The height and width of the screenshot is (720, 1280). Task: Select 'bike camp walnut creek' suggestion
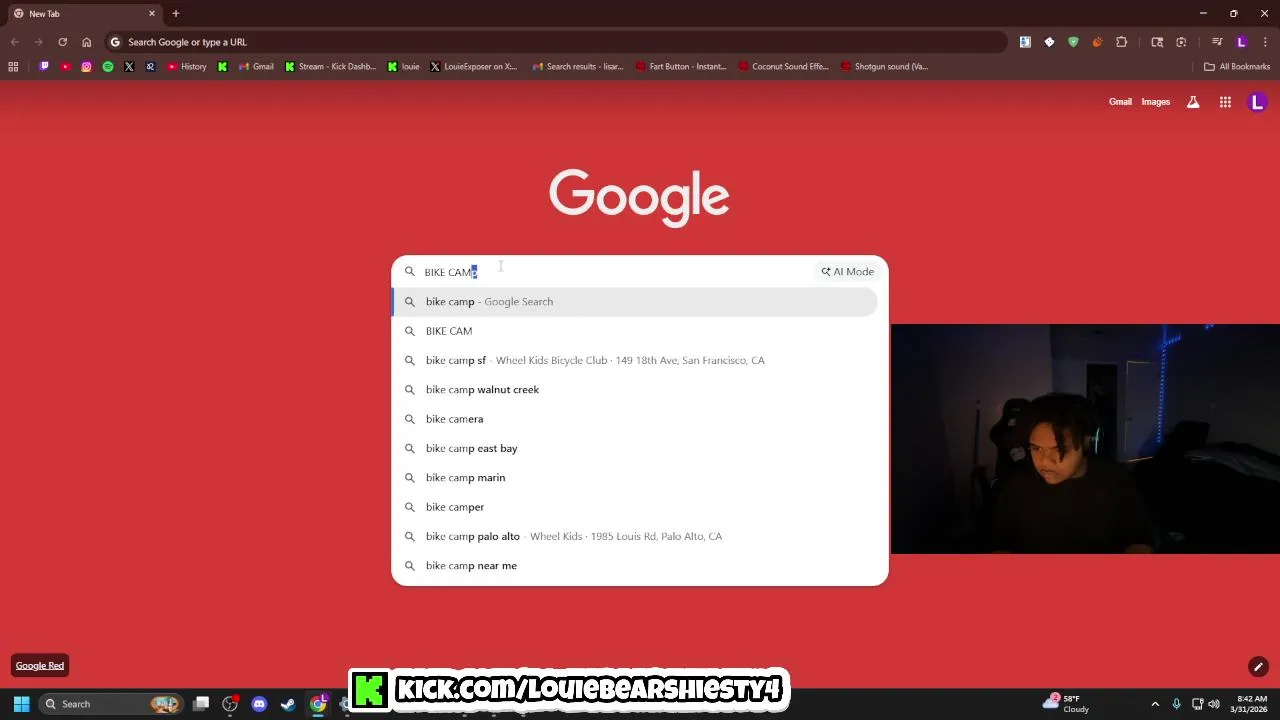(635, 390)
